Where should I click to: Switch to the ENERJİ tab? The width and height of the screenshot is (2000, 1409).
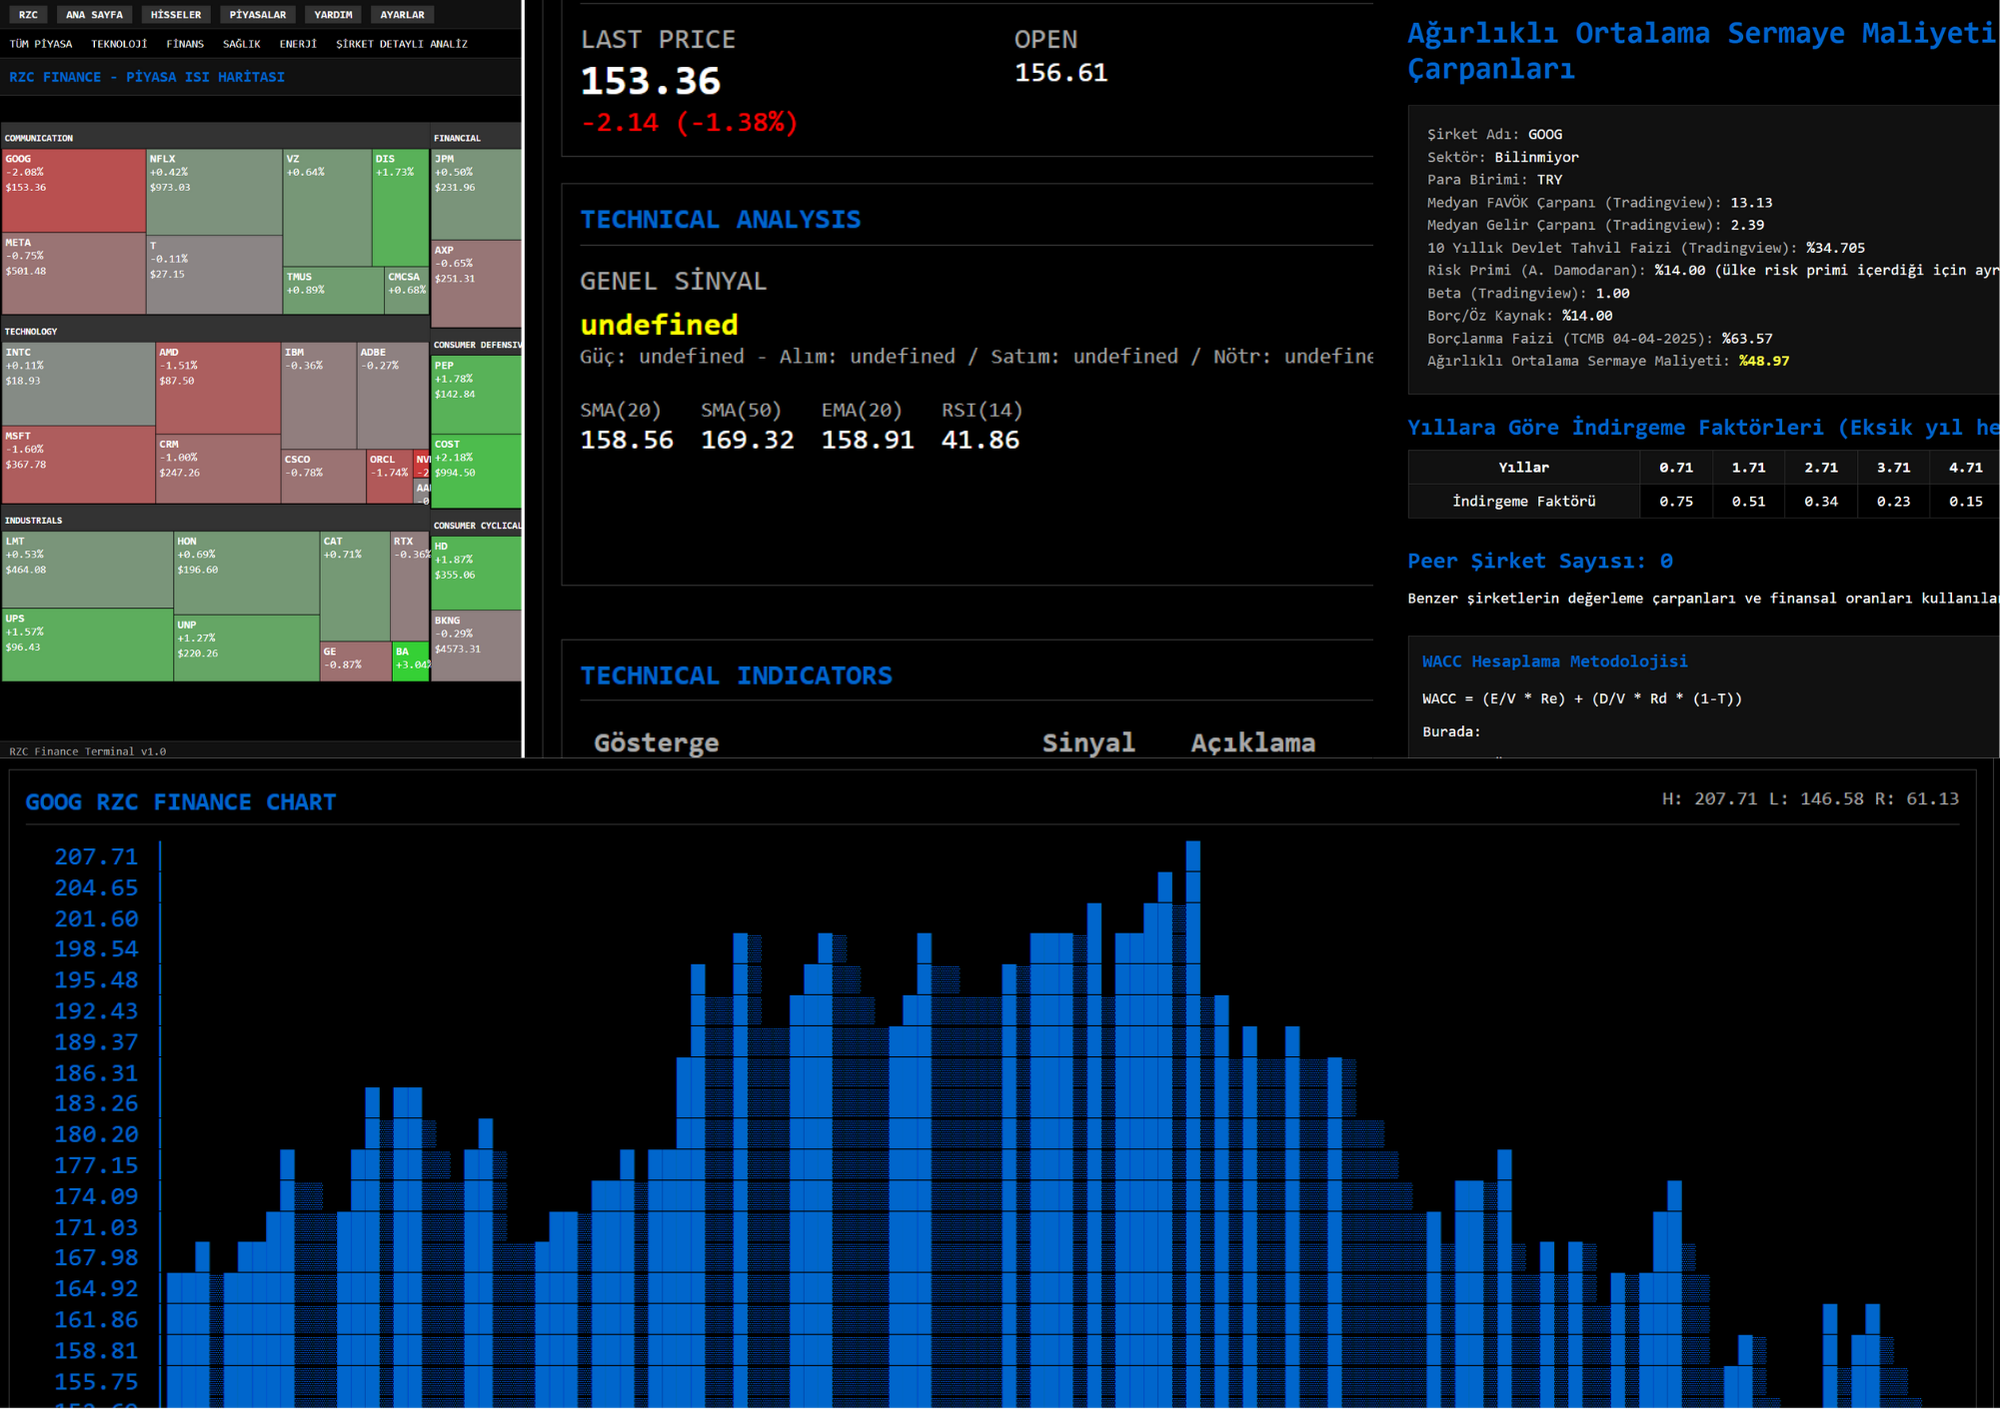298,44
